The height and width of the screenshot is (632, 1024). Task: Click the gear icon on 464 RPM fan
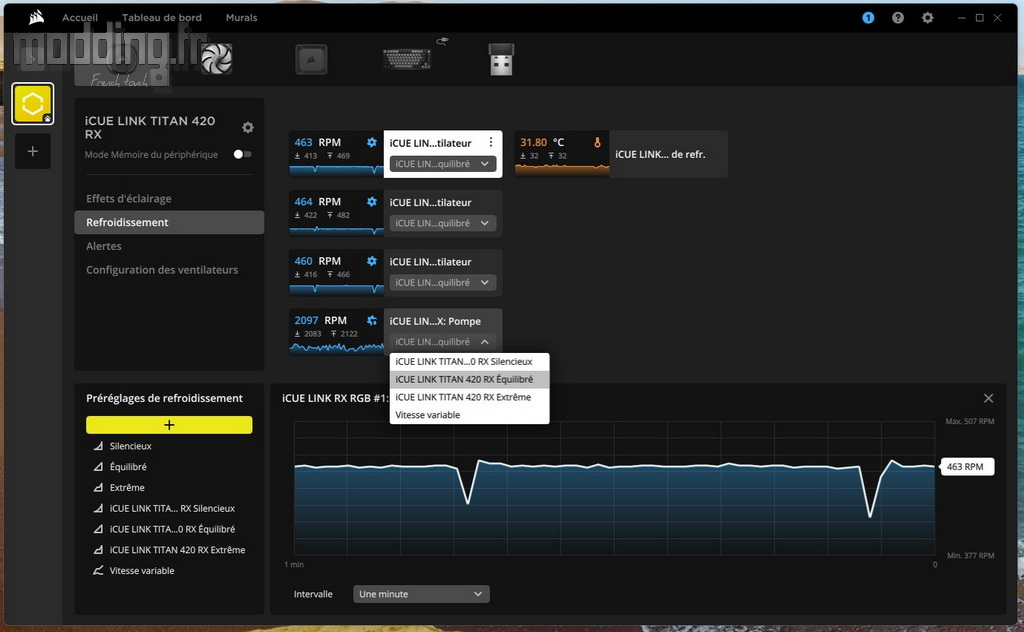pos(372,202)
